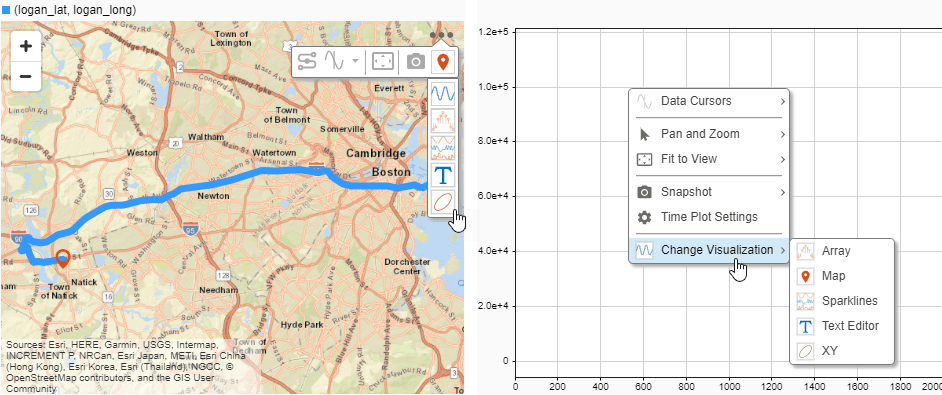
Task: Click the Array submenu icon
Action: 805,251
